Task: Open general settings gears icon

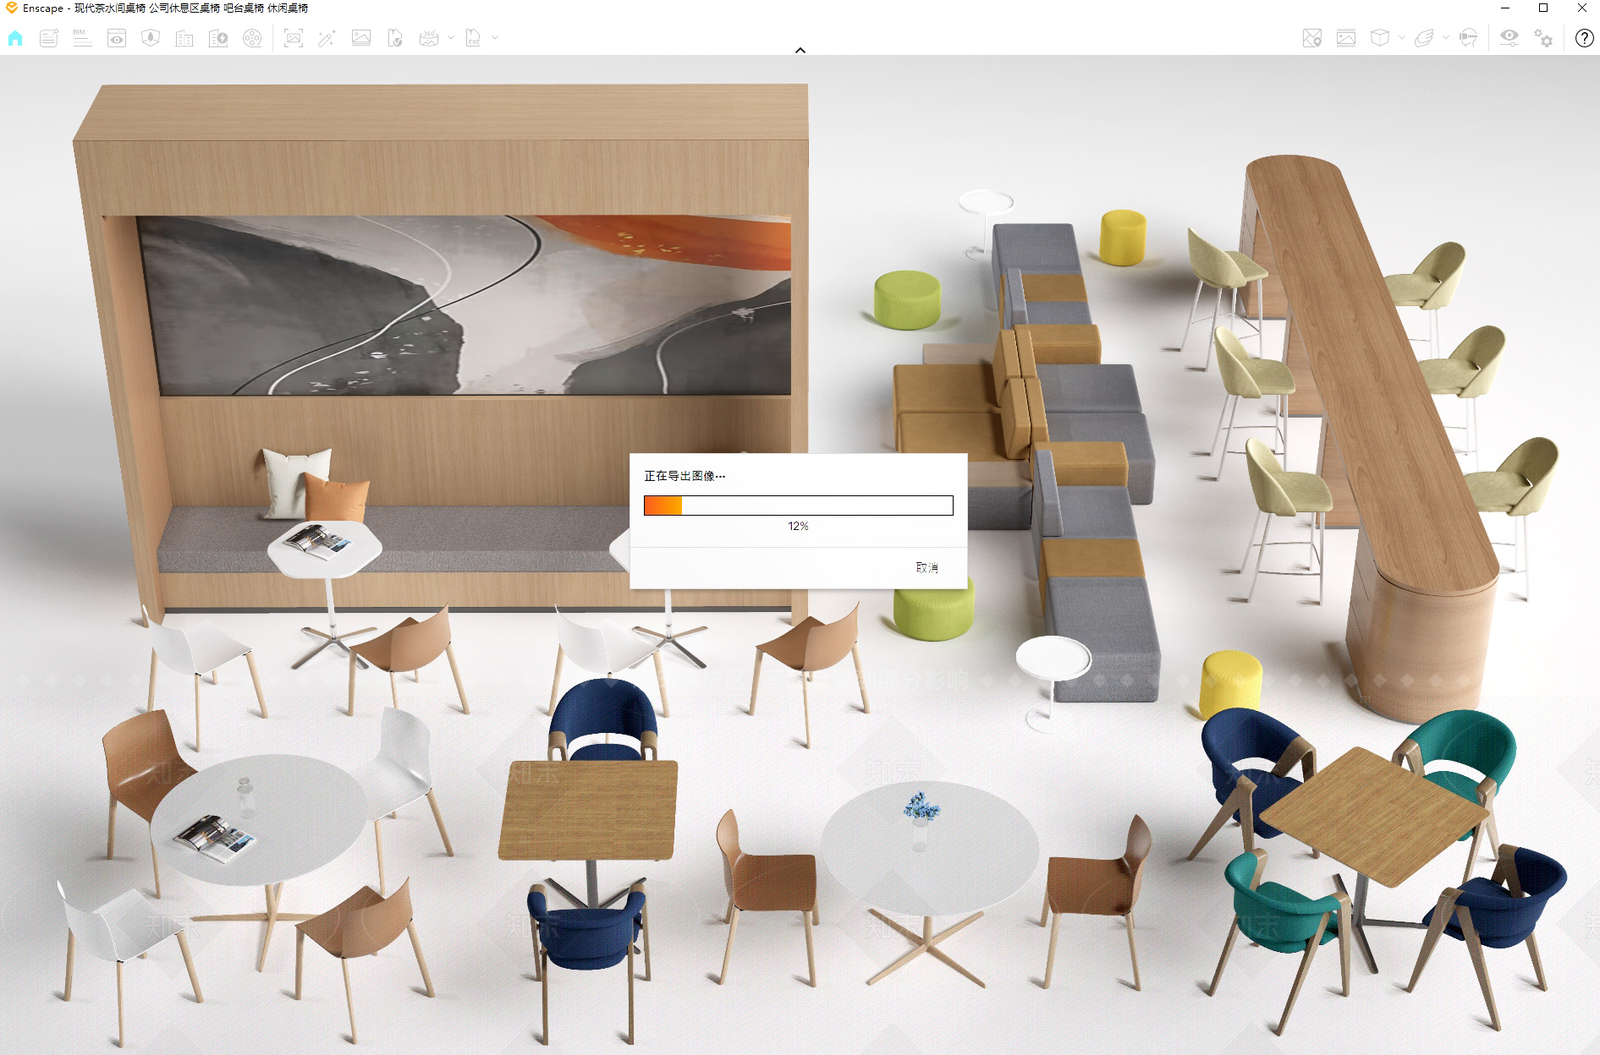Action: coord(1544,38)
